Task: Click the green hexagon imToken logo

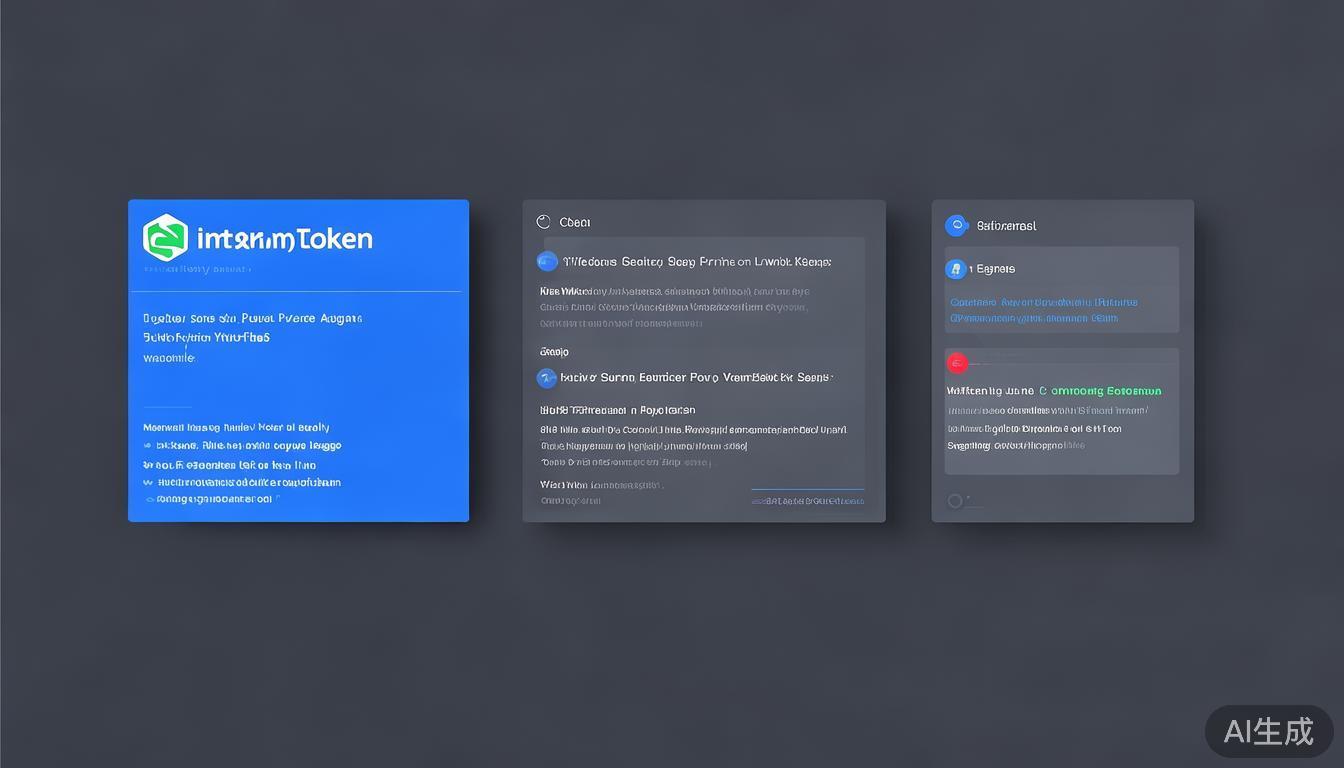Action: point(166,238)
